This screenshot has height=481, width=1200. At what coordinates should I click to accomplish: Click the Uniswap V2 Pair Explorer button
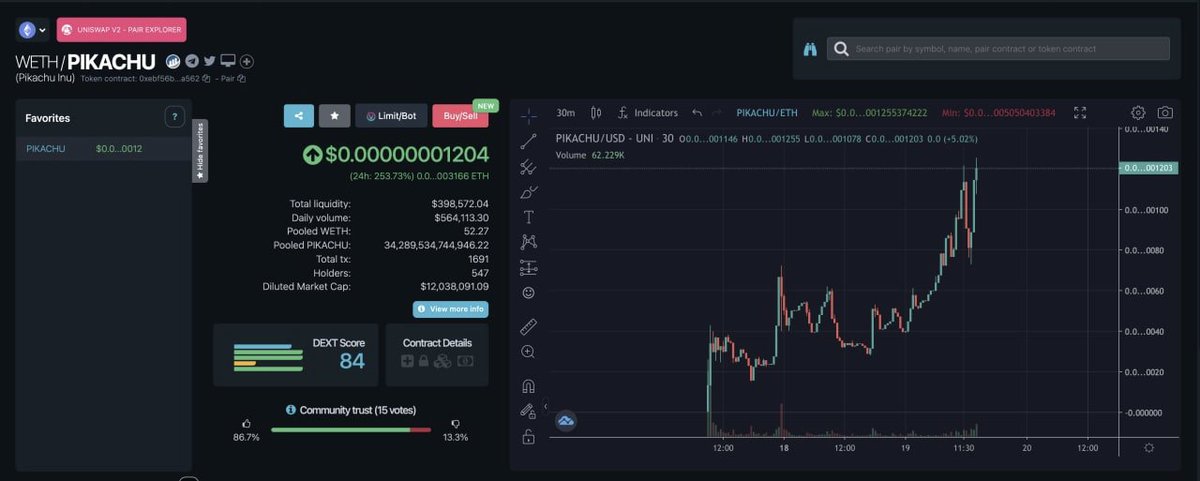pos(121,30)
